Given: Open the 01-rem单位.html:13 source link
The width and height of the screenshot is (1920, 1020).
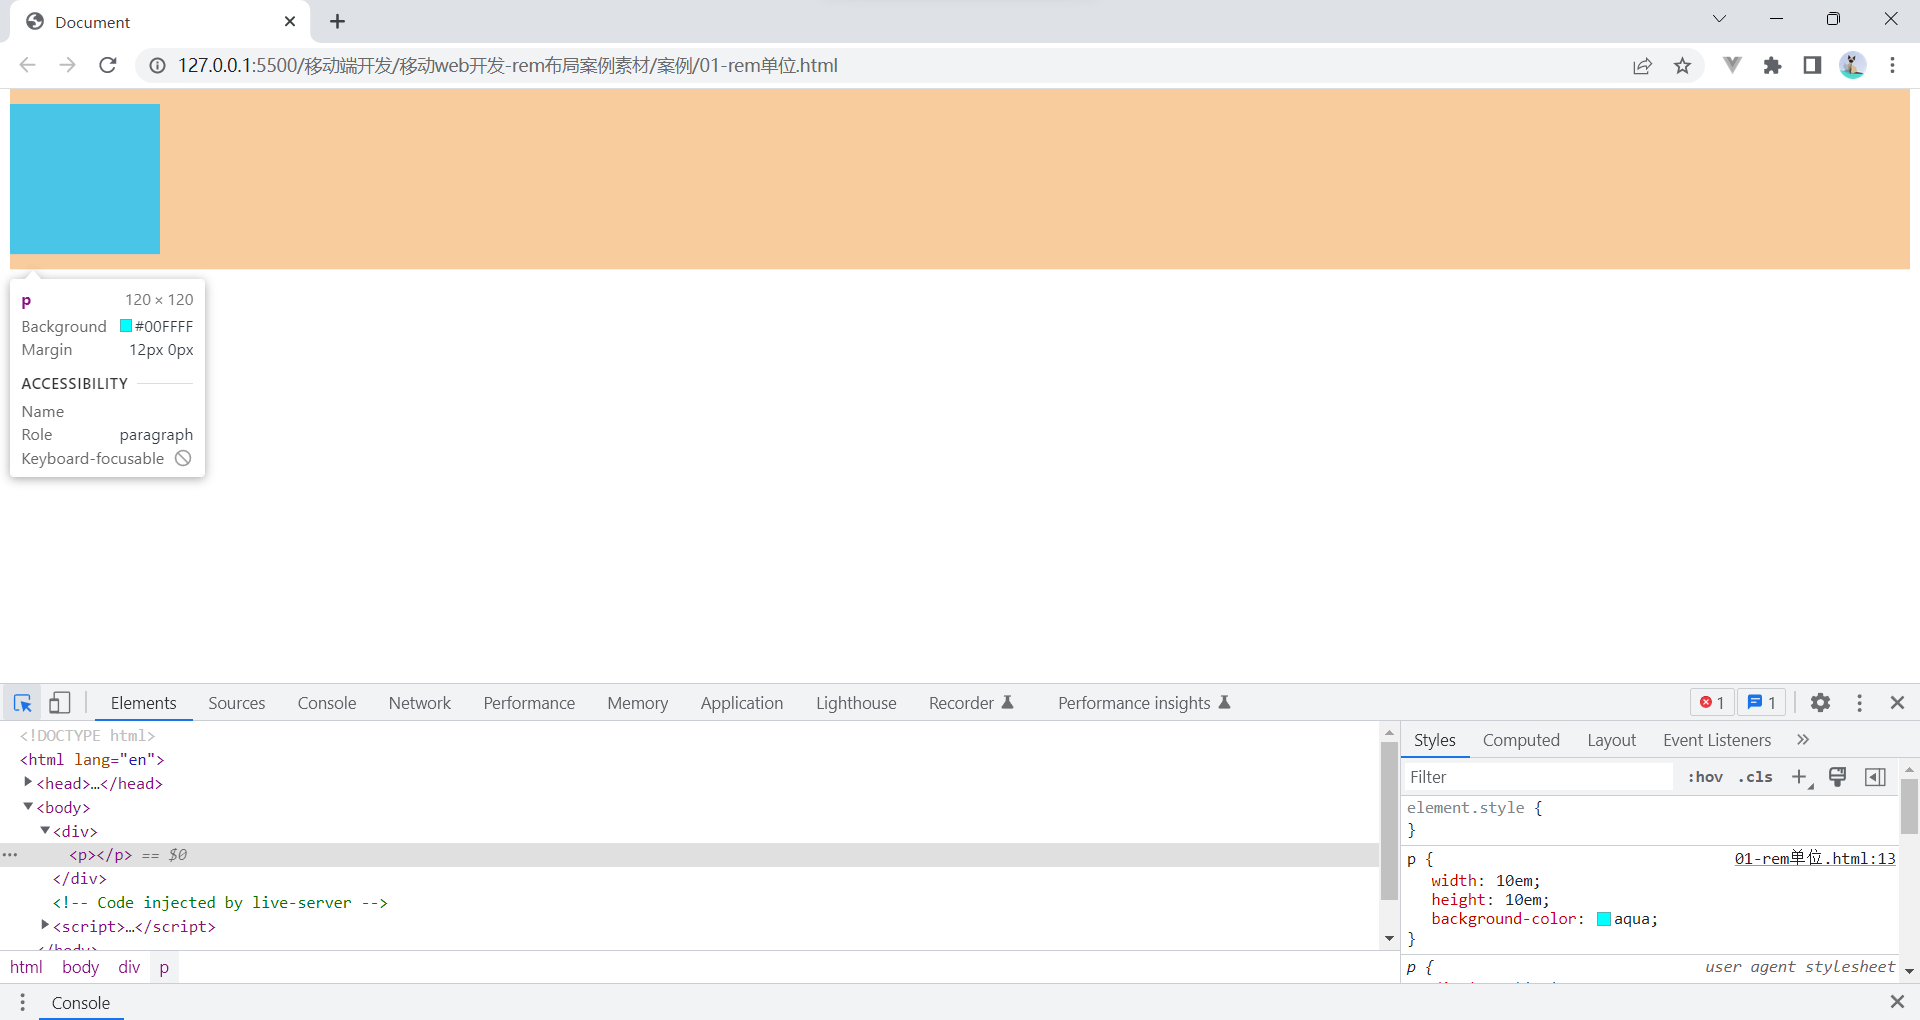Looking at the screenshot, I should [1814, 859].
